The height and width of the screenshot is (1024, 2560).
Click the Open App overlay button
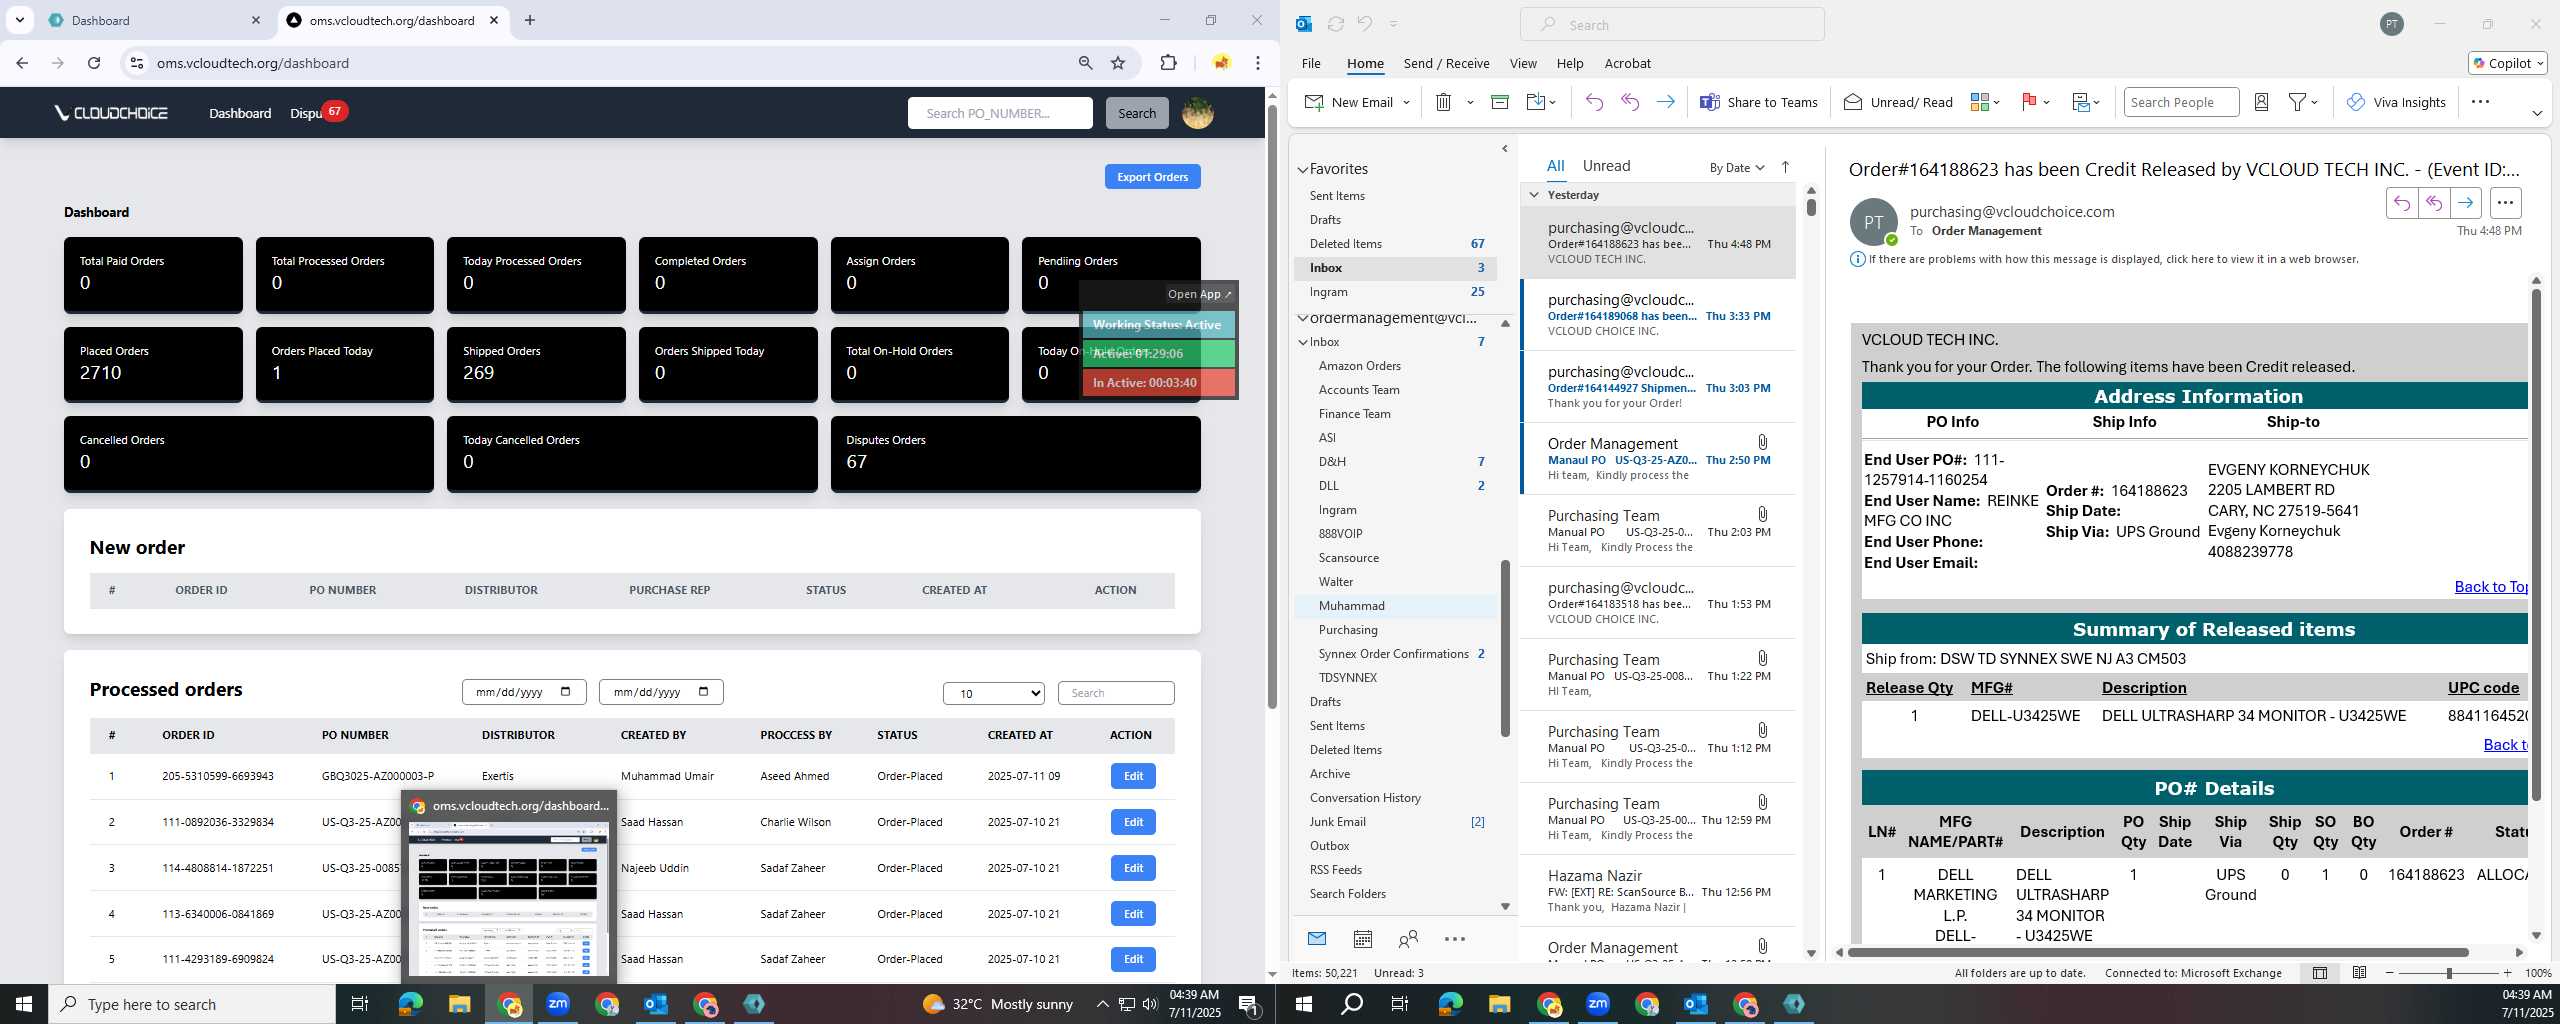pyautogui.click(x=1199, y=294)
